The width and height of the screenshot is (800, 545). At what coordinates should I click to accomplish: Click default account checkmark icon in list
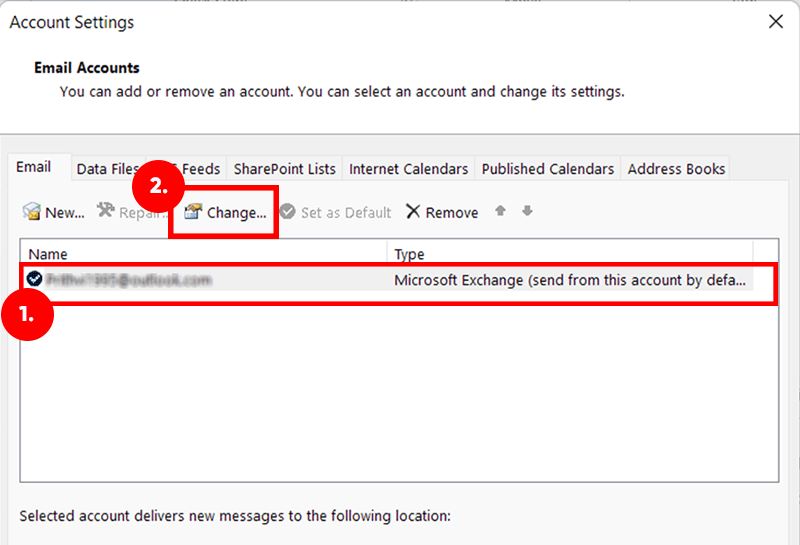point(36,280)
